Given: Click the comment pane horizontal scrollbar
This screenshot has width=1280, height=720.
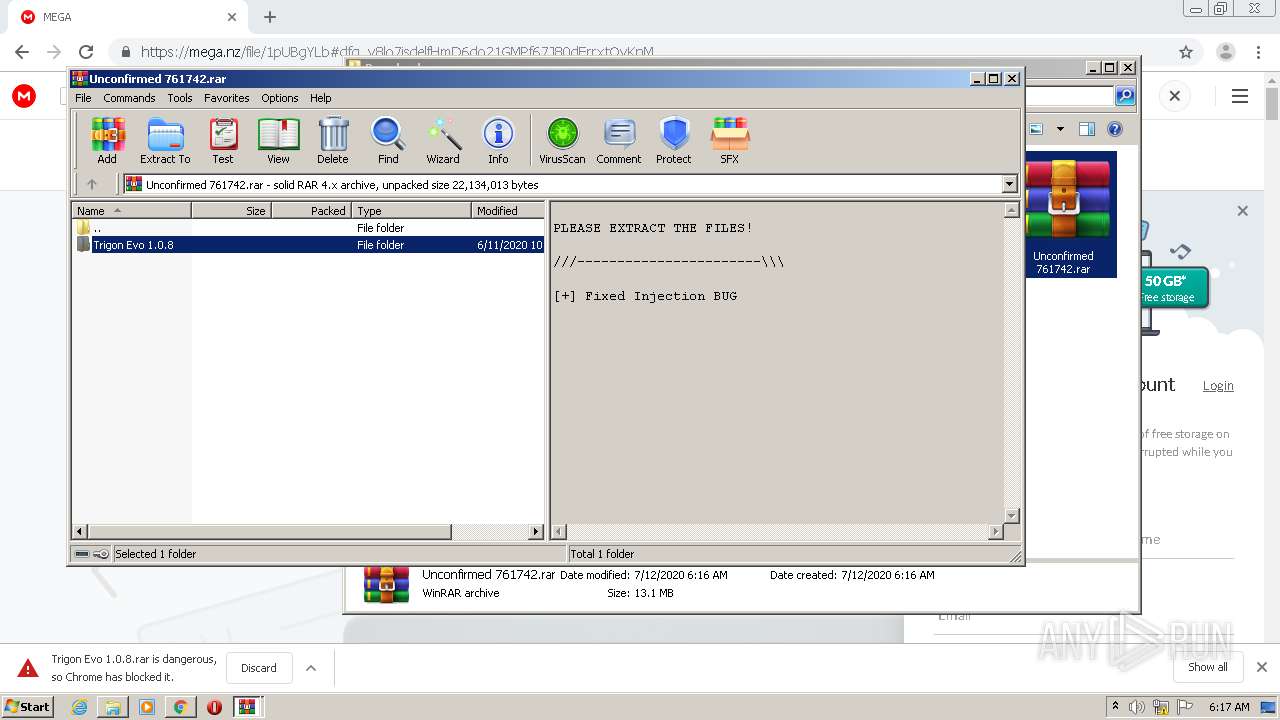Looking at the screenshot, I should (778, 531).
